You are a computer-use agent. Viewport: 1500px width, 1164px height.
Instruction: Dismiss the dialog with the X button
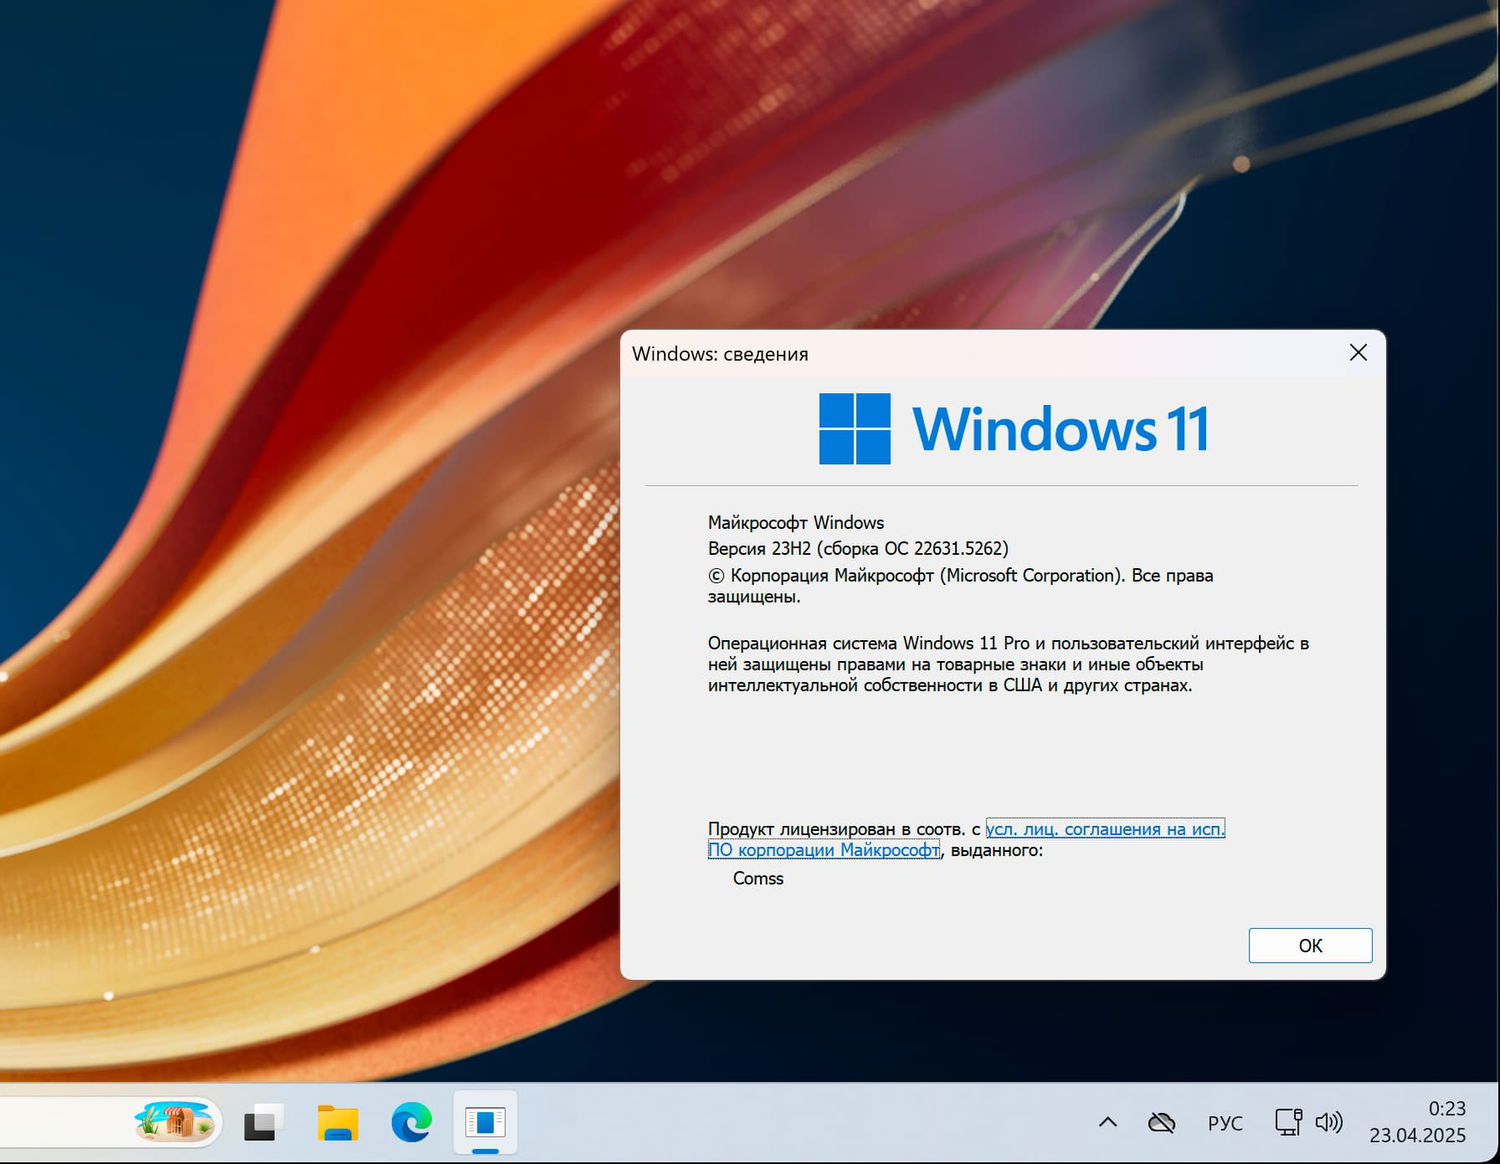click(x=1357, y=352)
